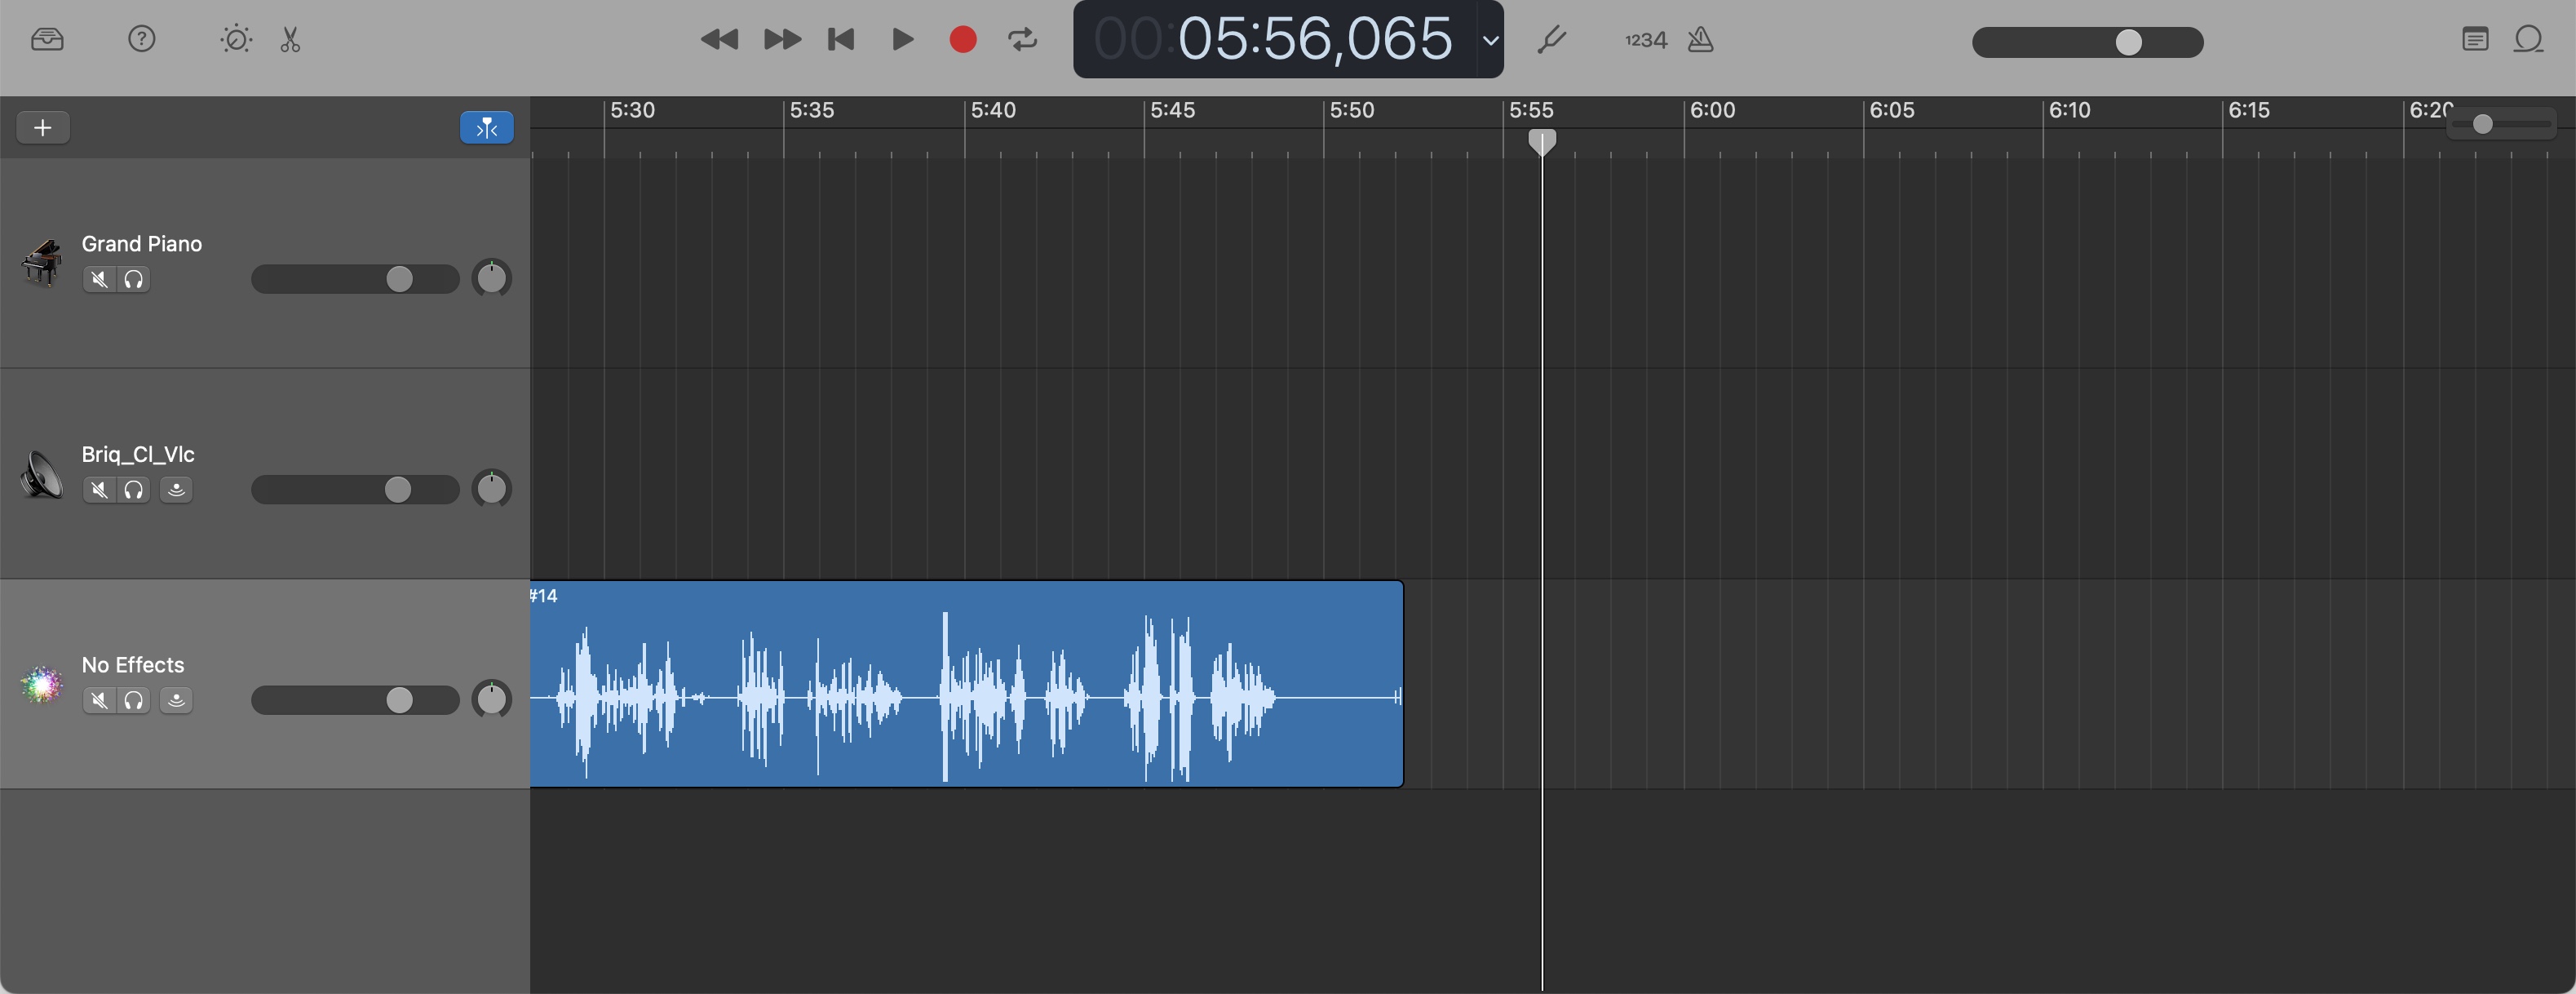This screenshot has width=2576, height=994.
Task: Toggle the metronome click
Action: coord(1700,40)
